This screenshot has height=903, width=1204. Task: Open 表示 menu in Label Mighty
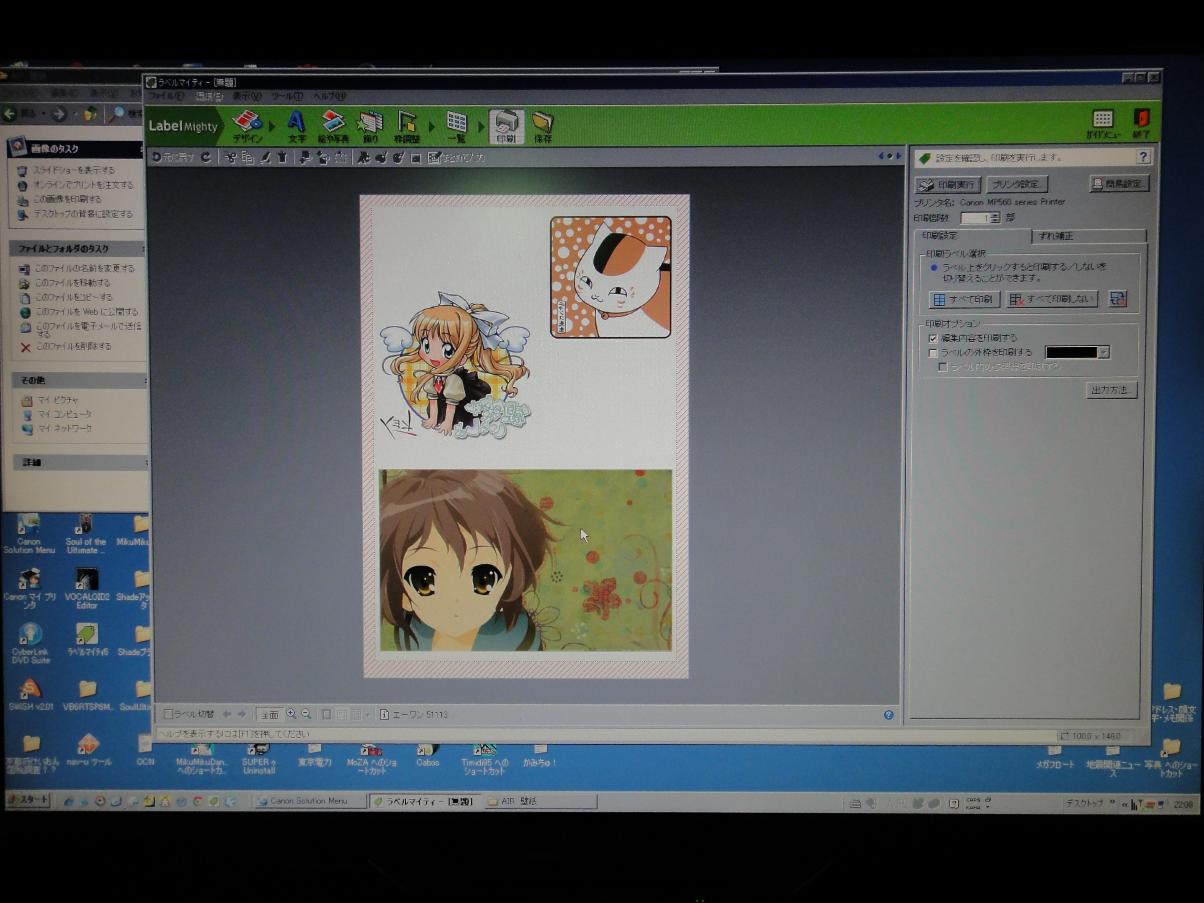pyautogui.click(x=246, y=96)
